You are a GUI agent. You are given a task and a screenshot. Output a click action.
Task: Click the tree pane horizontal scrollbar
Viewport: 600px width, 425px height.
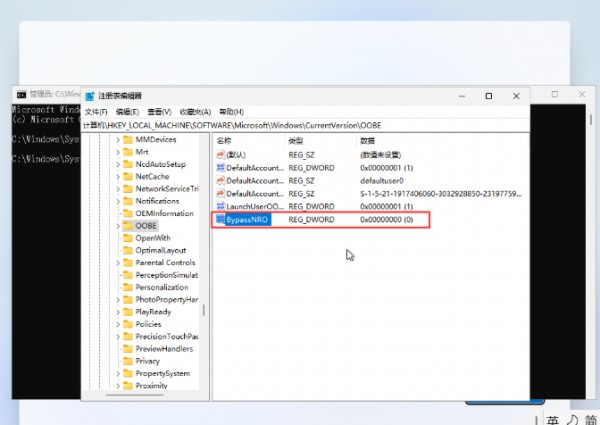[x=135, y=395]
